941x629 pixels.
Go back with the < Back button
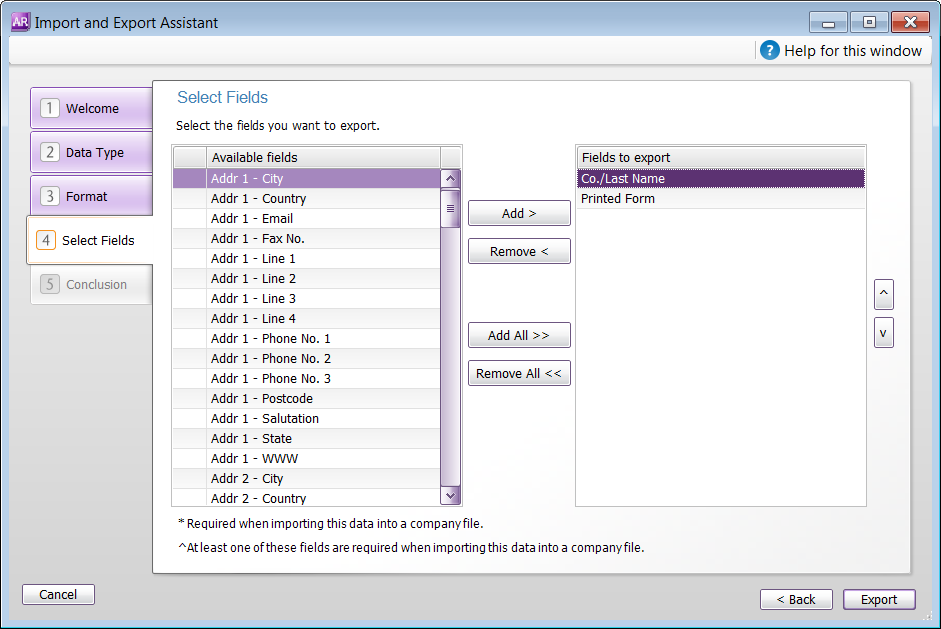coord(796,599)
